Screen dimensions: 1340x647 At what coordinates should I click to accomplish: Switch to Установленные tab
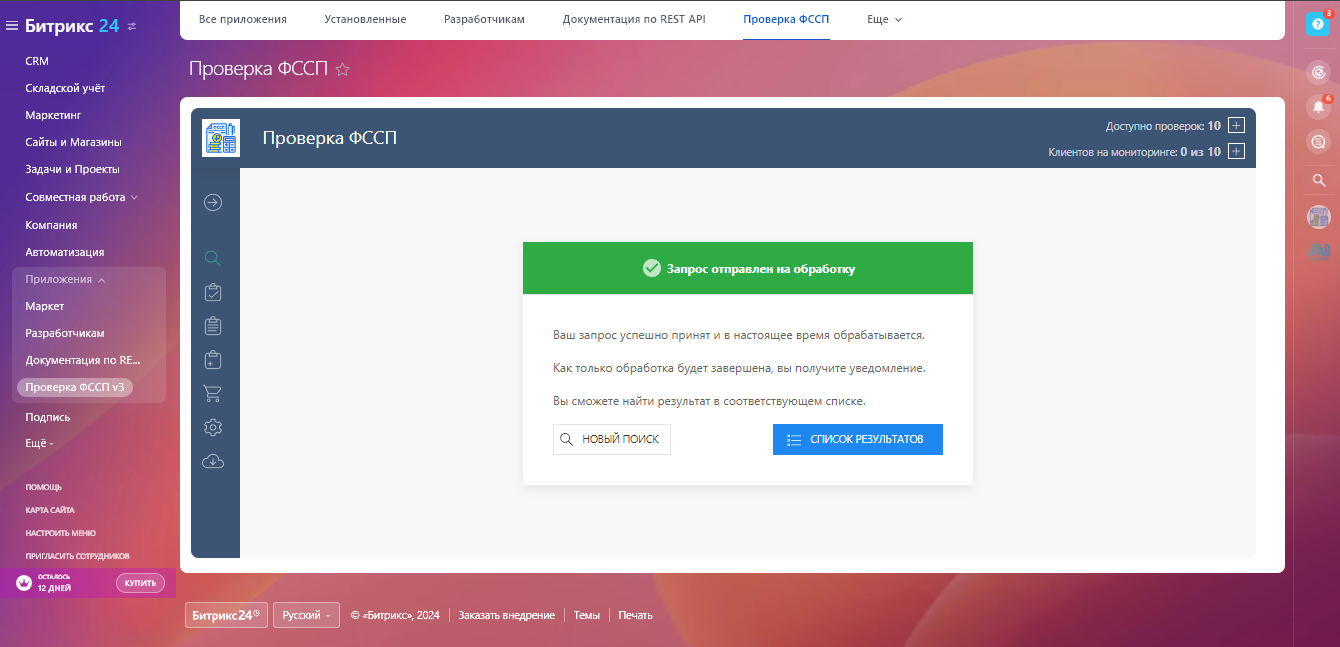tap(365, 19)
